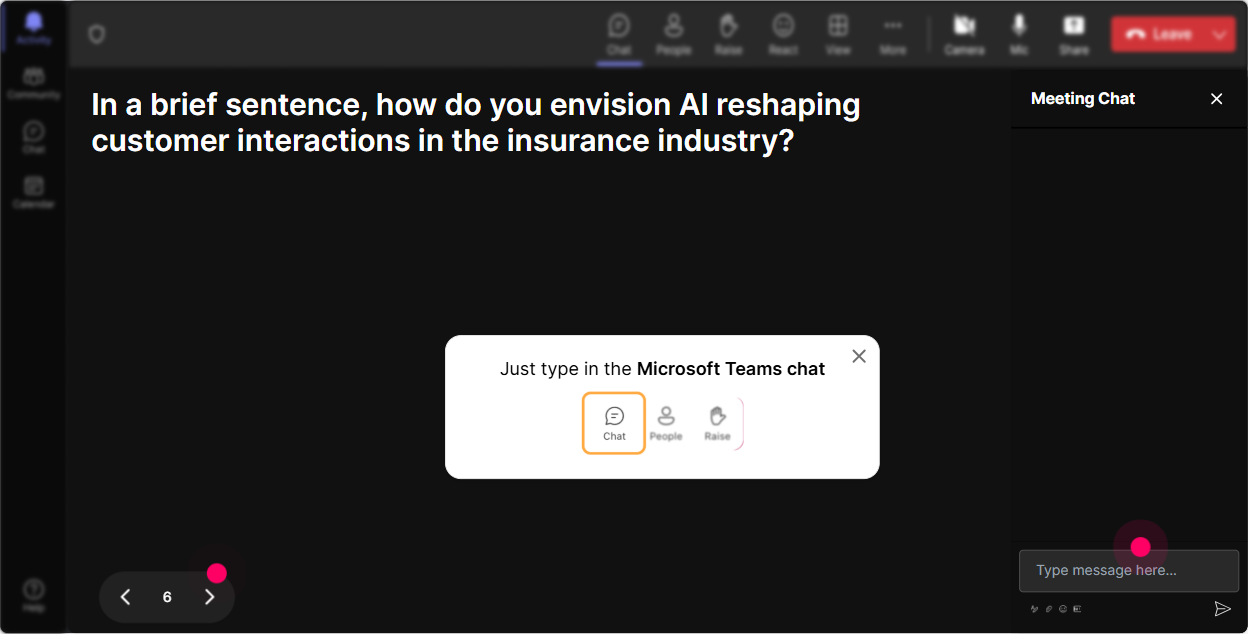
Task: Attach a file in chat composer
Action: [x=1049, y=608]
